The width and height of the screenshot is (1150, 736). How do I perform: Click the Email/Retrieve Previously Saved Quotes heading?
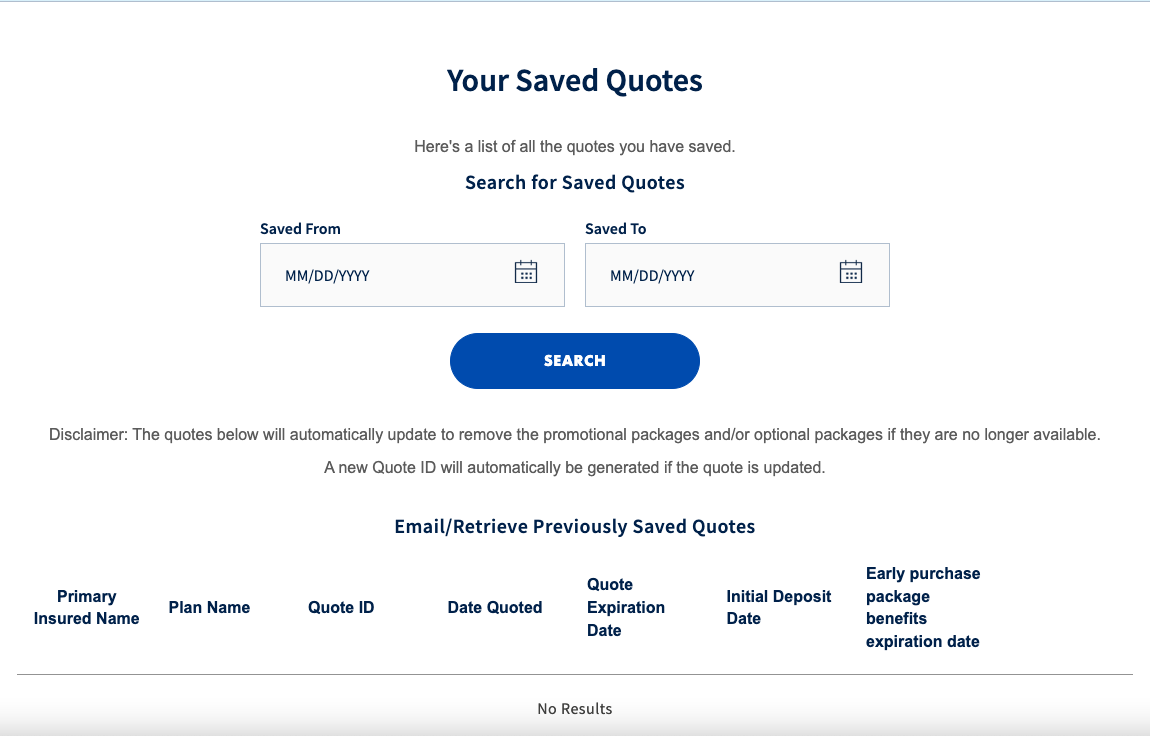pyautogui.click(x=575, y=526)
